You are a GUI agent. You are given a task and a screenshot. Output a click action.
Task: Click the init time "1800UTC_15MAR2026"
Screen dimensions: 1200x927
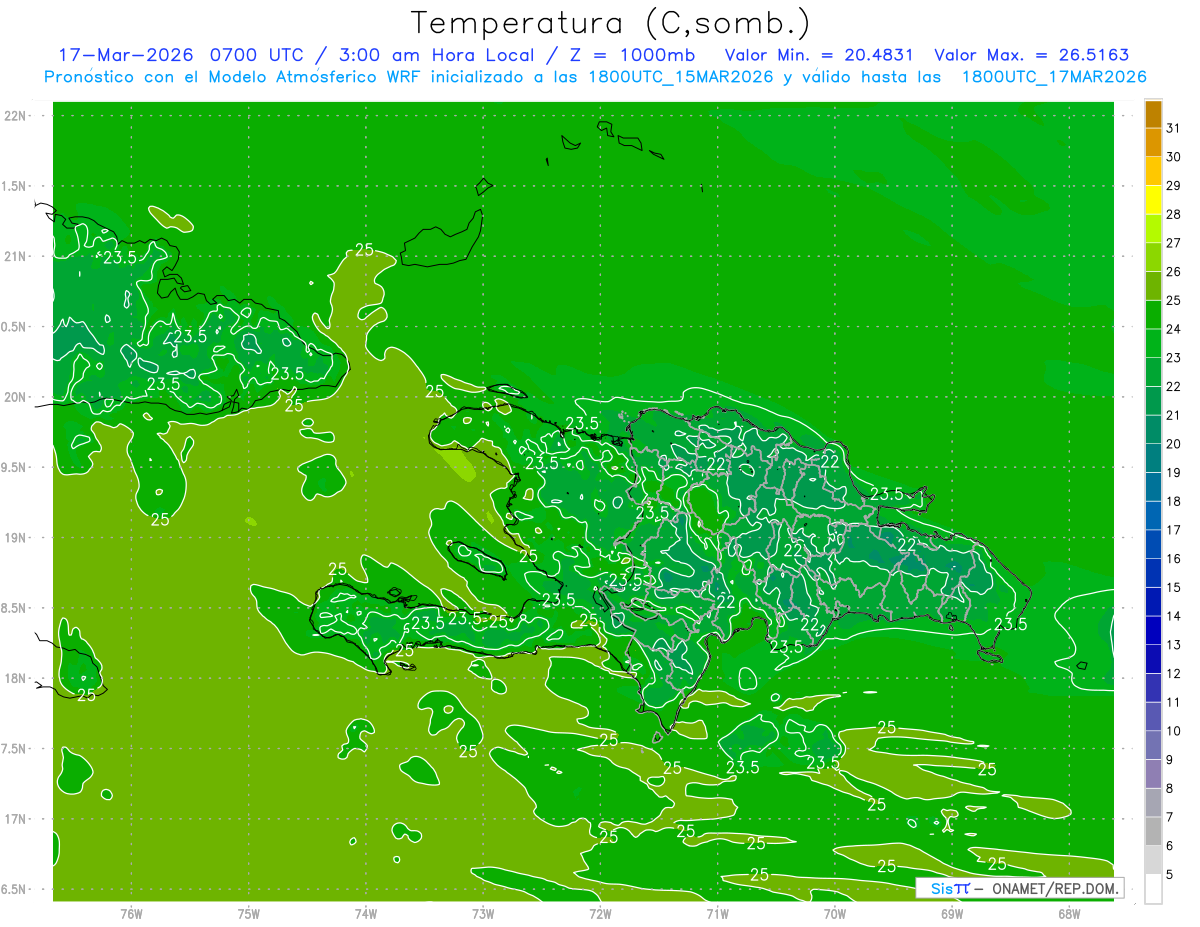(681, 77)
